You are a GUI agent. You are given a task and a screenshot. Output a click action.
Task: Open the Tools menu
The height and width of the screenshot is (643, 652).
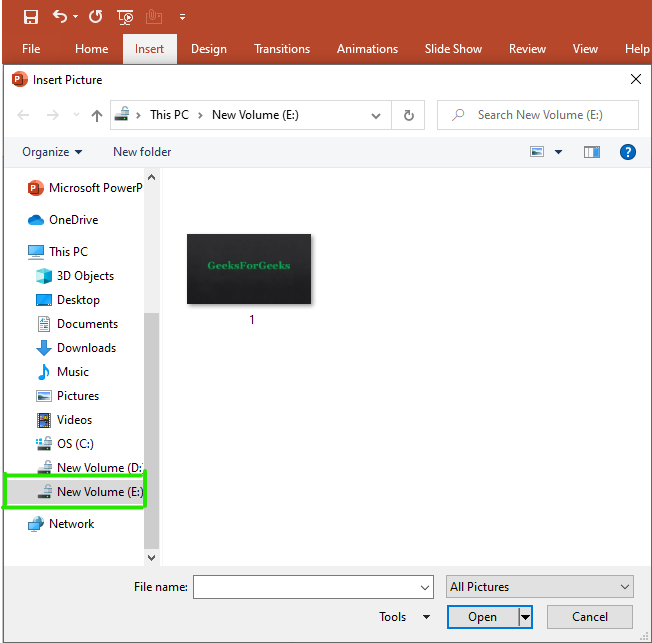click(x=404, y=617)
